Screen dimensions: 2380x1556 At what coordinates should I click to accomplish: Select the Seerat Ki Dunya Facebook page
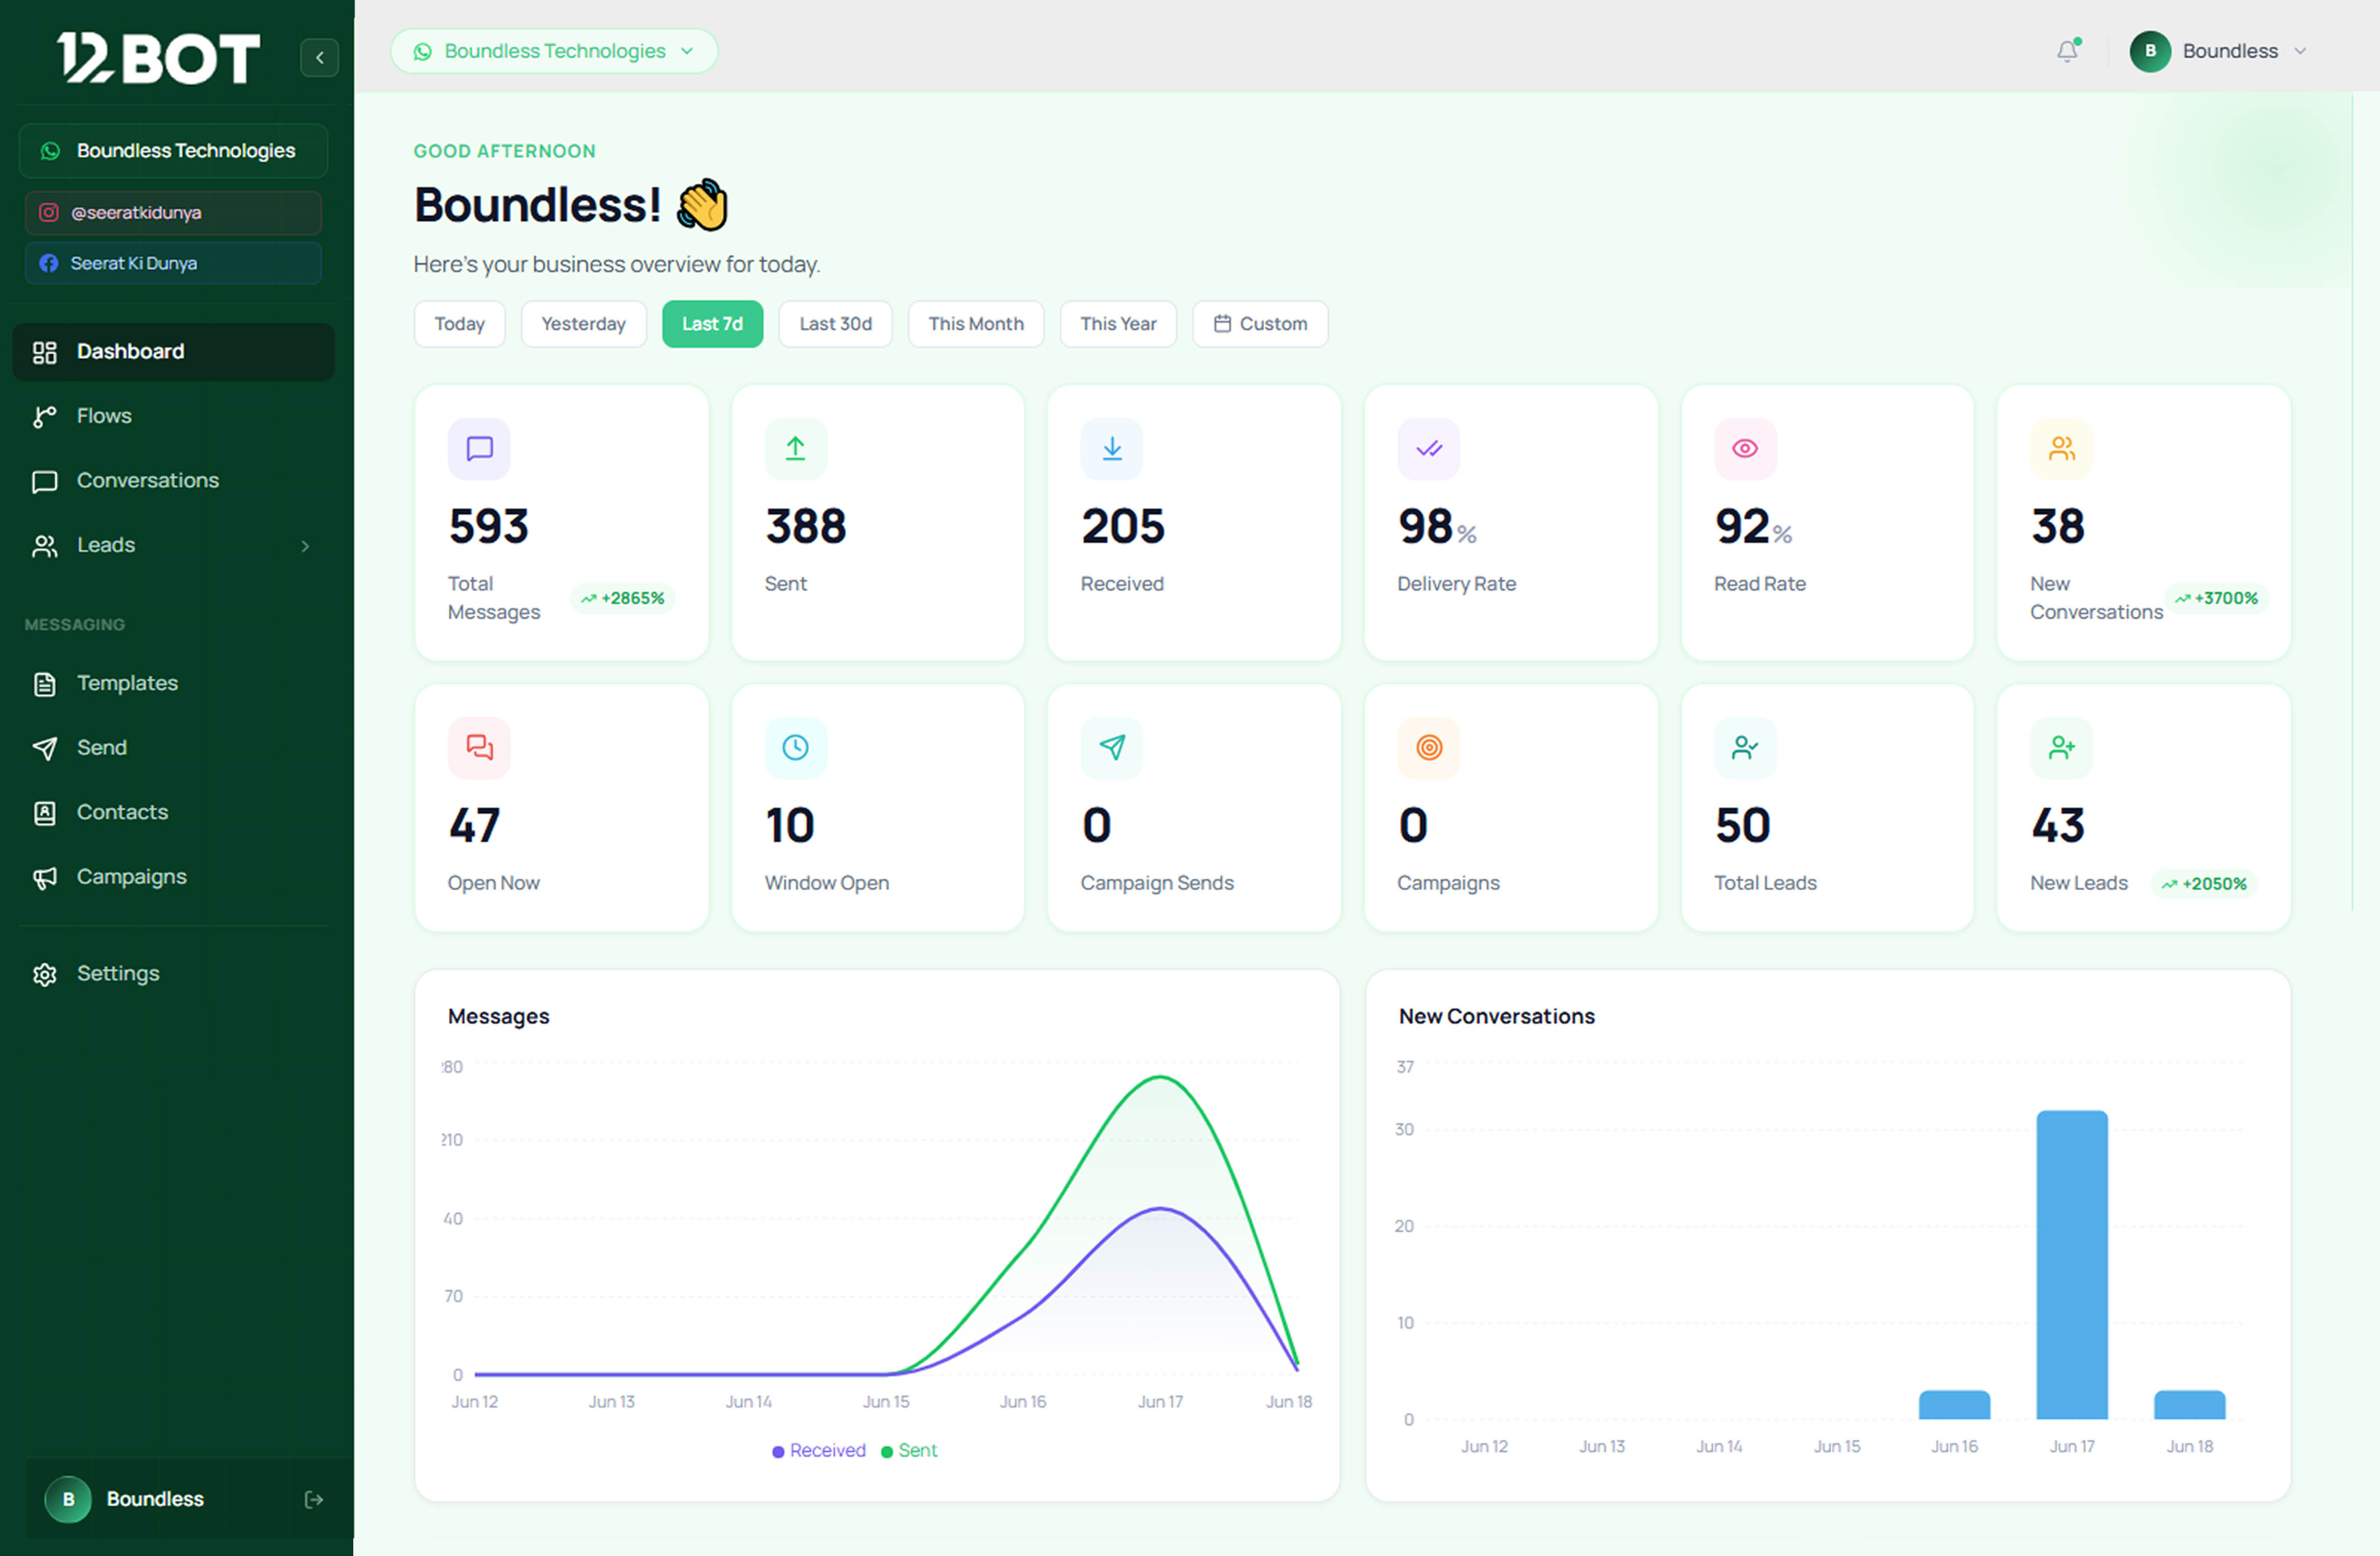click(173, 263)
